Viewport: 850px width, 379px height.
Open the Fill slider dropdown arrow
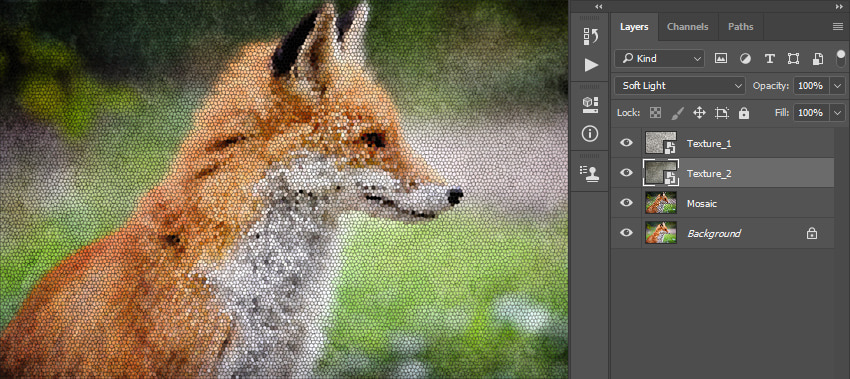[838, 113]
